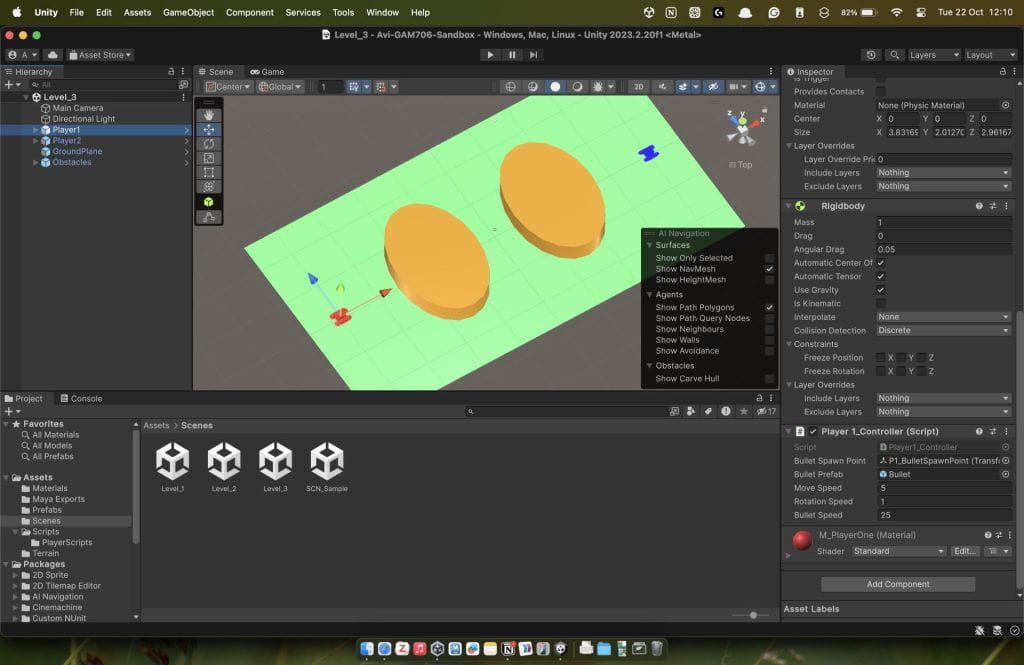Viewport: 1024px width, 665px height.
Task: Open the GameObject menu
Action: coord(189,12)
